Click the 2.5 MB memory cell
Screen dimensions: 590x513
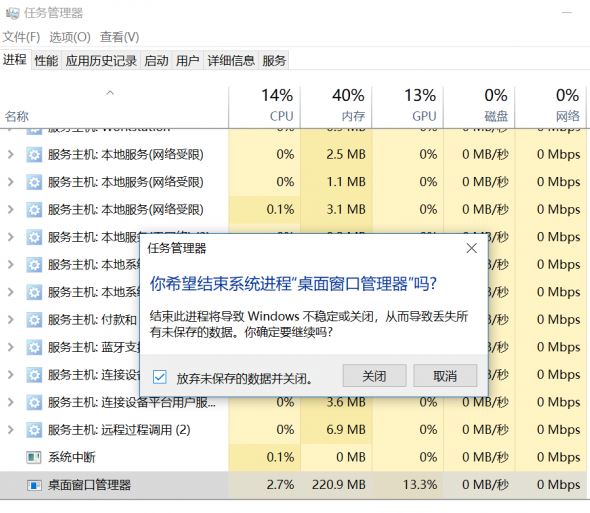click(336, 155)
